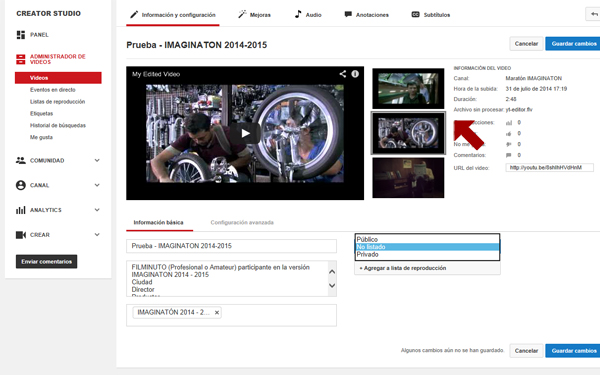600x375 pixels.
Task: Open Subtítulos CC tab
Action: point(430,15)
